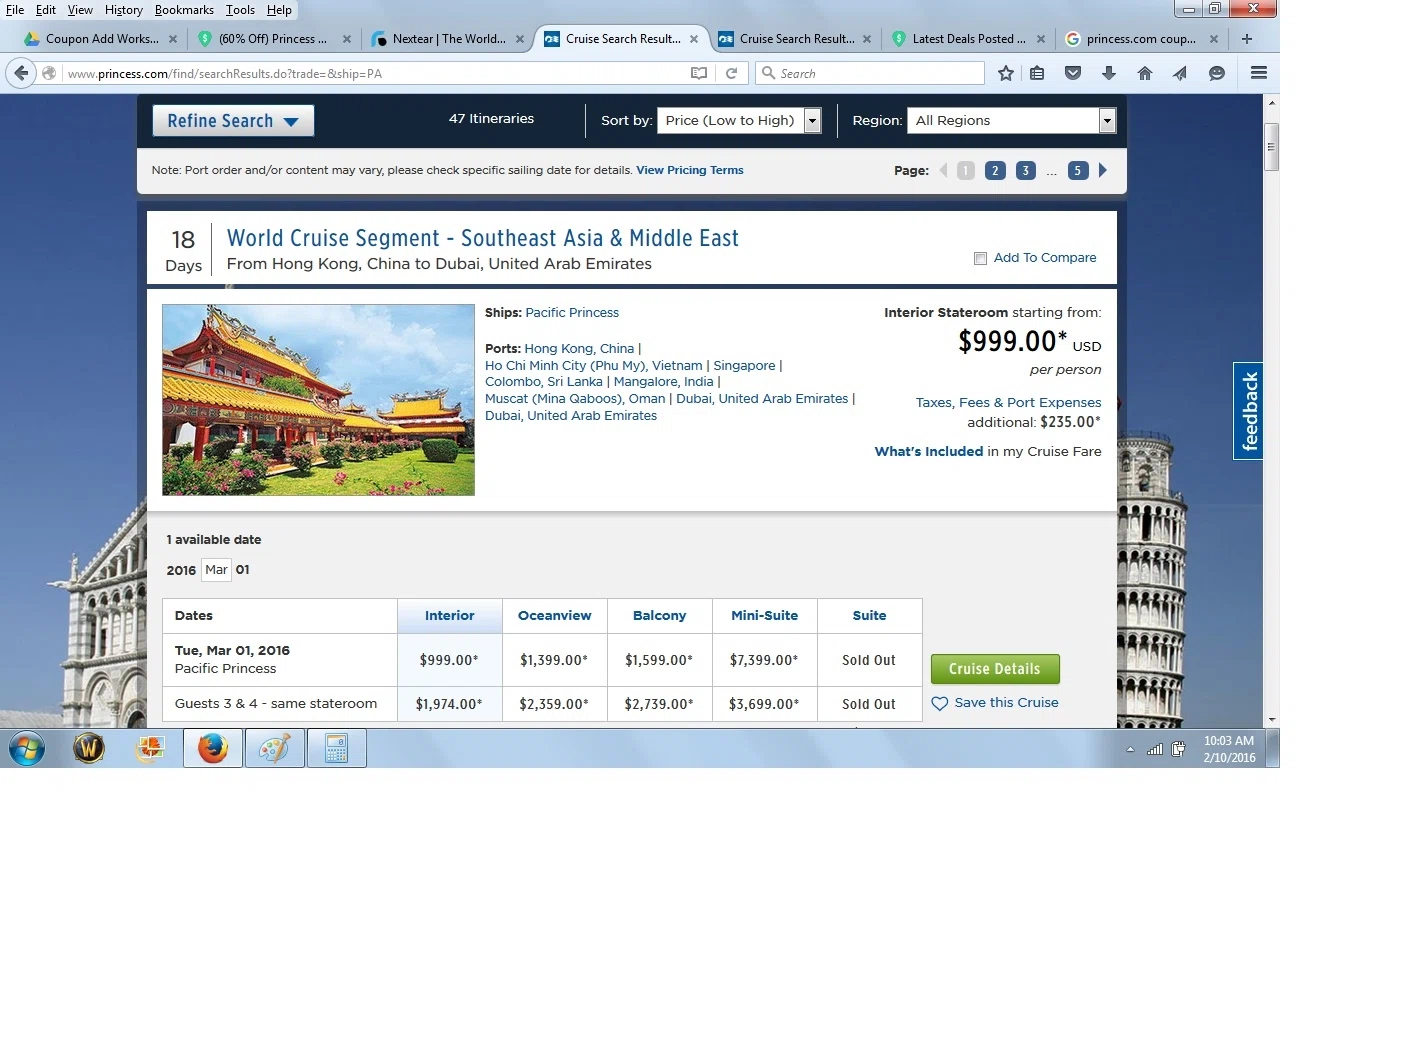Image resolution: width=1422 pixels, height=1064 pixels.
Task: Switch to the (60% Off) Princess tab
Action: [273, 39]
